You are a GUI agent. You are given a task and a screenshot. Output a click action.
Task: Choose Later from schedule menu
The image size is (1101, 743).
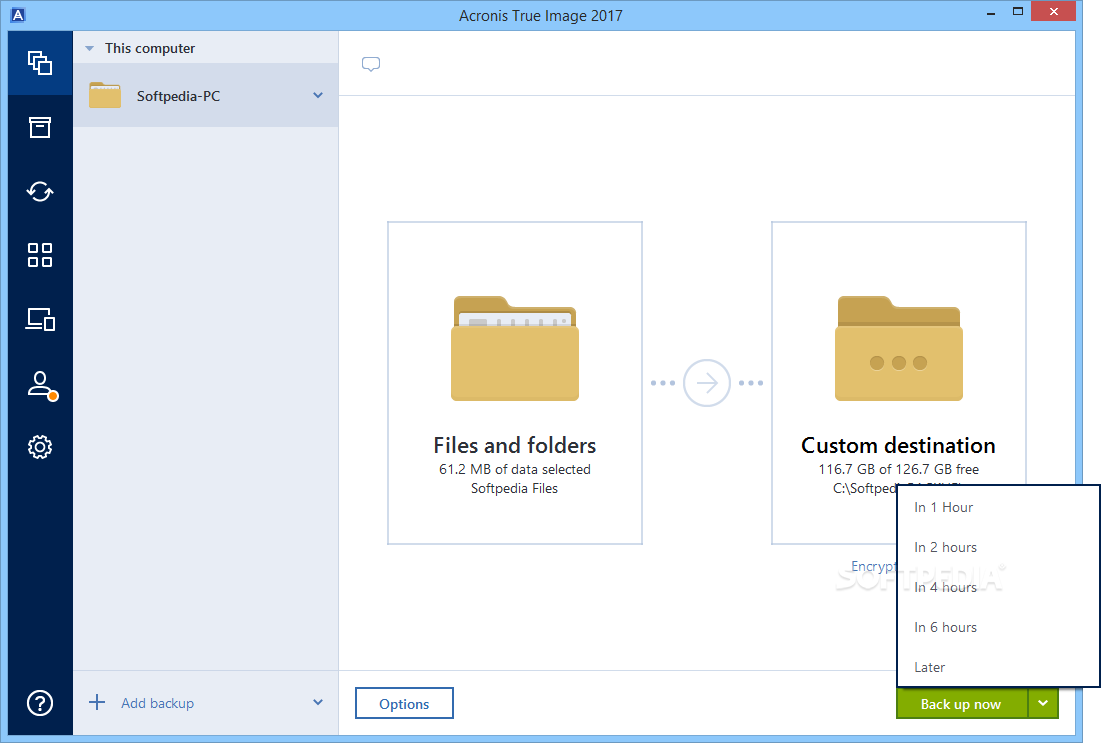coord(998,667)
